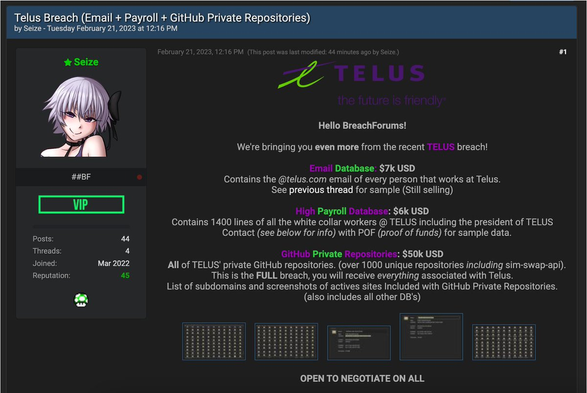
Task: Open post number #1 permalink
Action: pyautogui.click(x=563, y=52)
